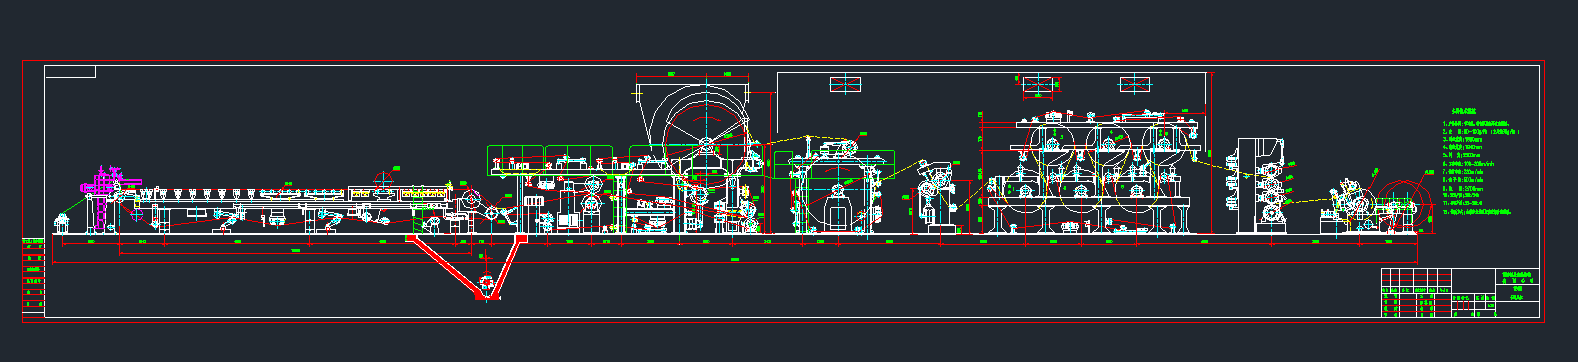1578x362 pixels.
Task: Select the leftmost crossed rectangle near the top
Action: pos(846,85)
